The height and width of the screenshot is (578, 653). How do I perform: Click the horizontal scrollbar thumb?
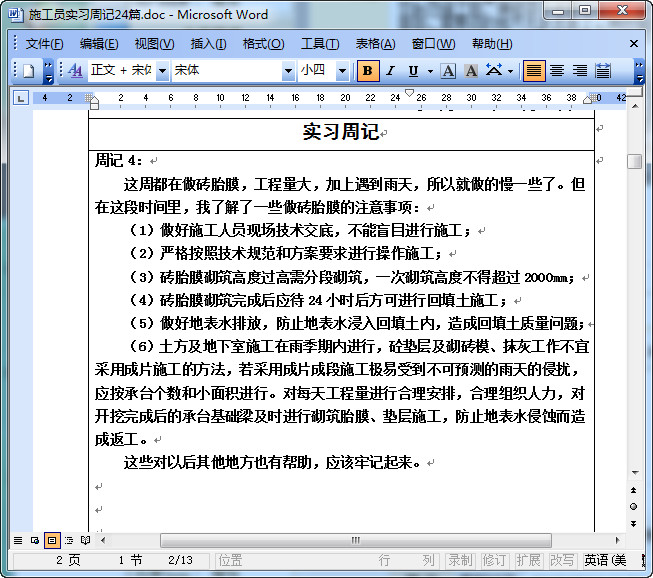click(x=356, y=541)
